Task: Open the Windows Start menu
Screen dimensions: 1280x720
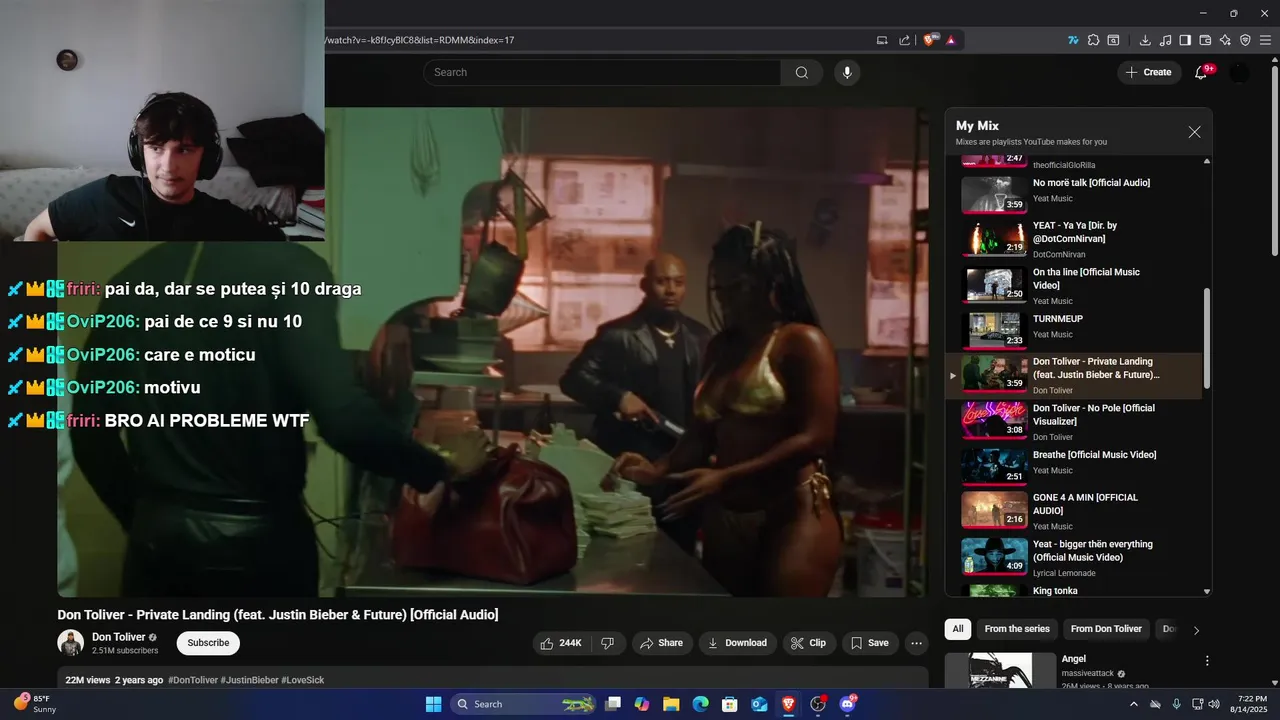Action: point(433,704)
